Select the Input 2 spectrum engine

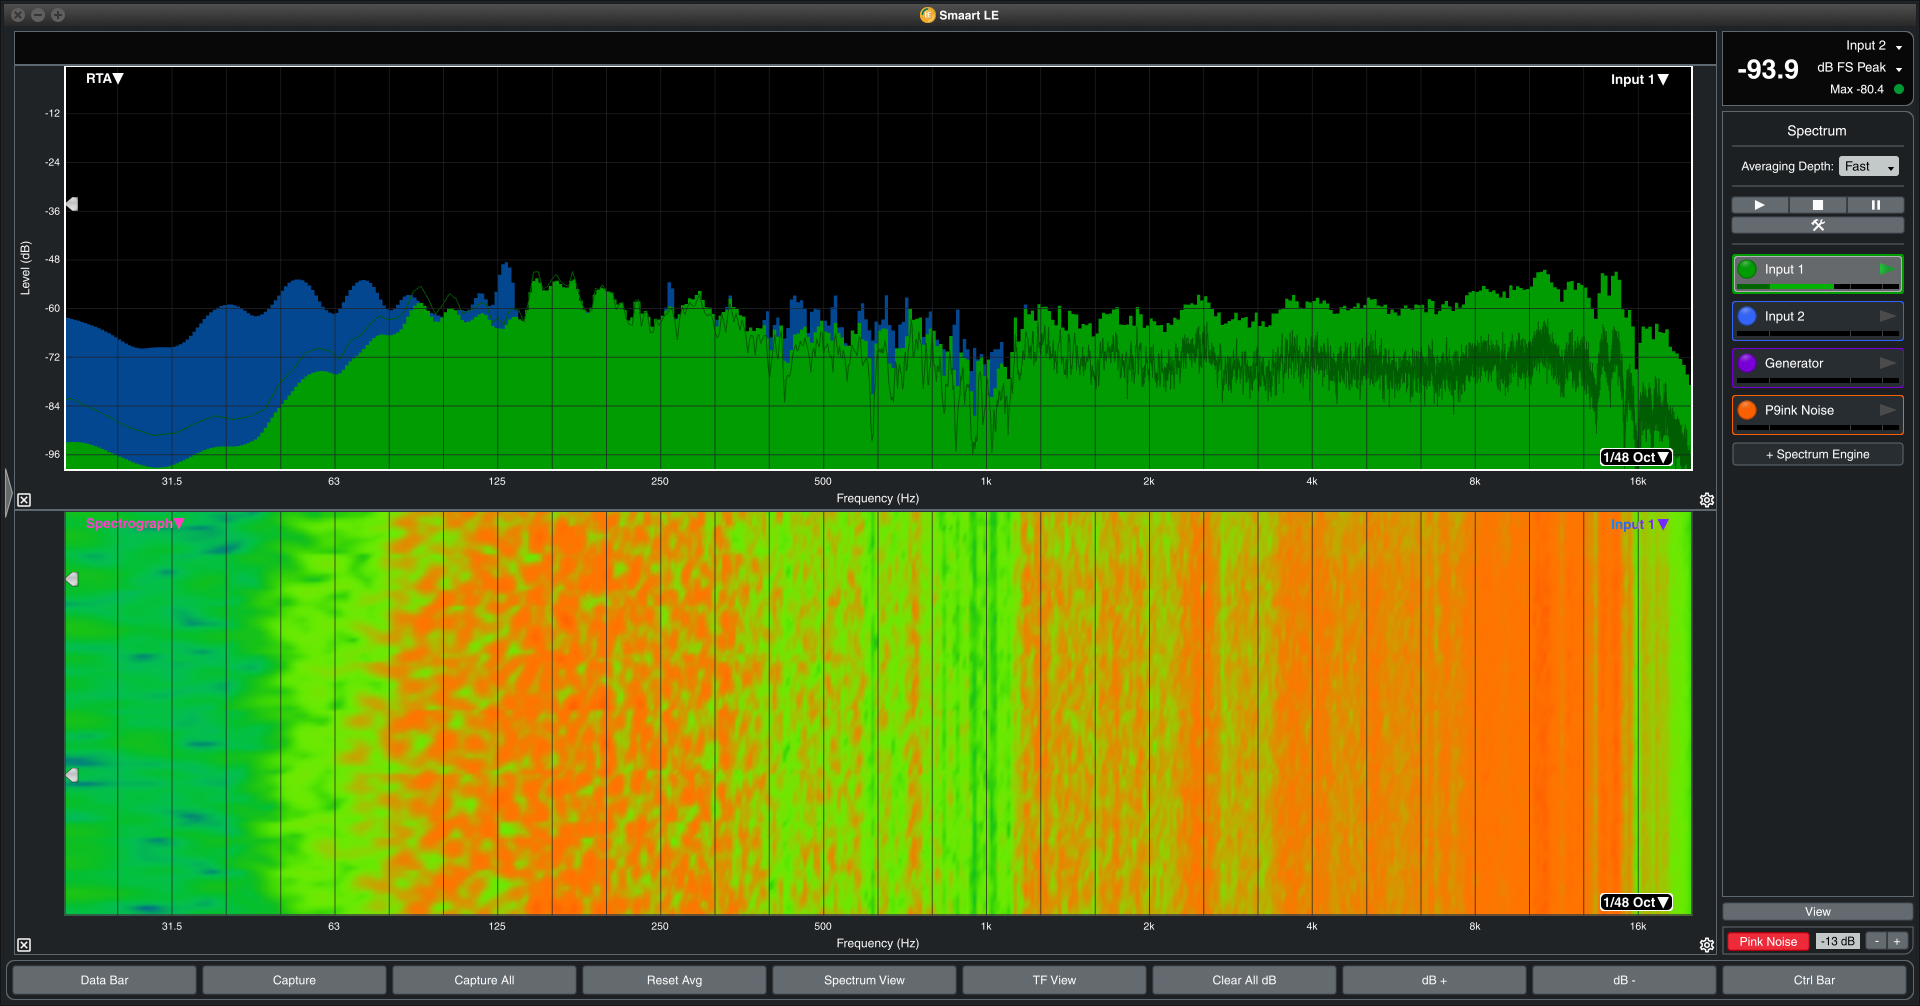point(1817,321)
